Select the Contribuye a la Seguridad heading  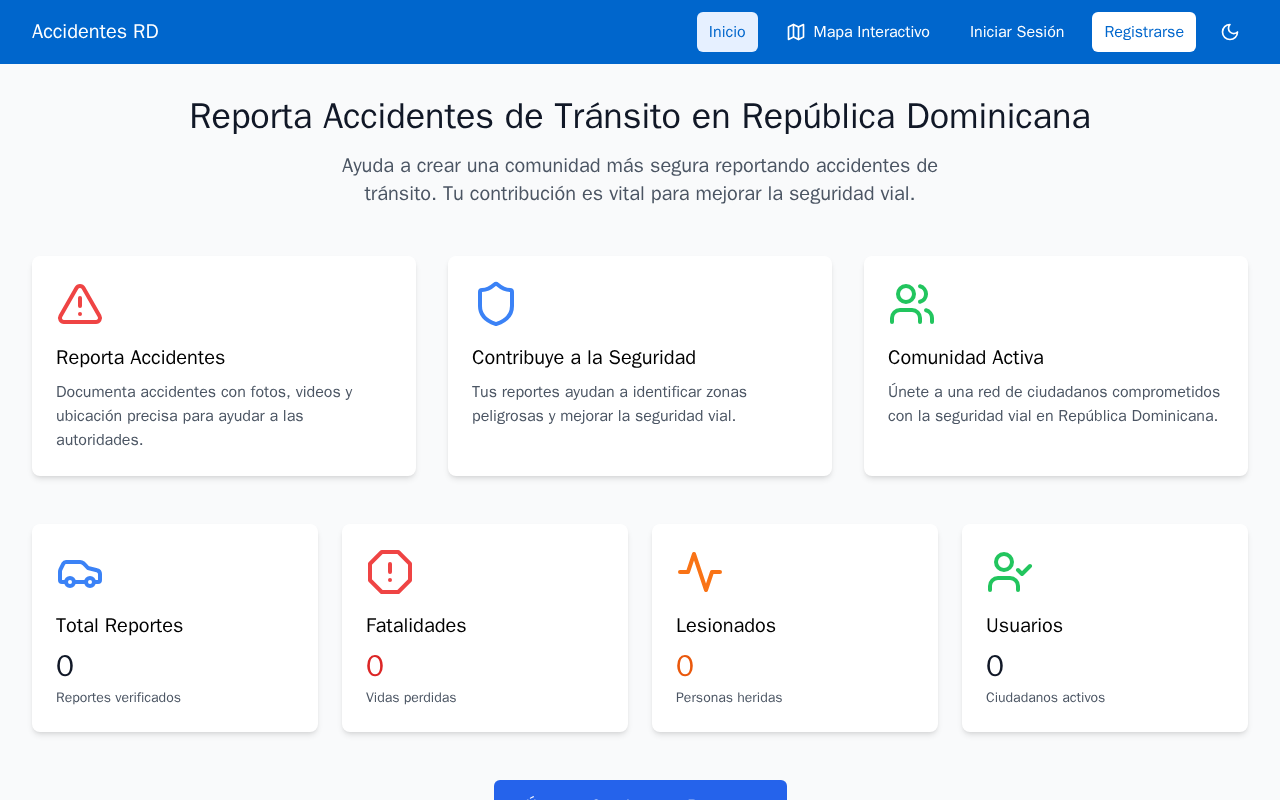(584, 358)
